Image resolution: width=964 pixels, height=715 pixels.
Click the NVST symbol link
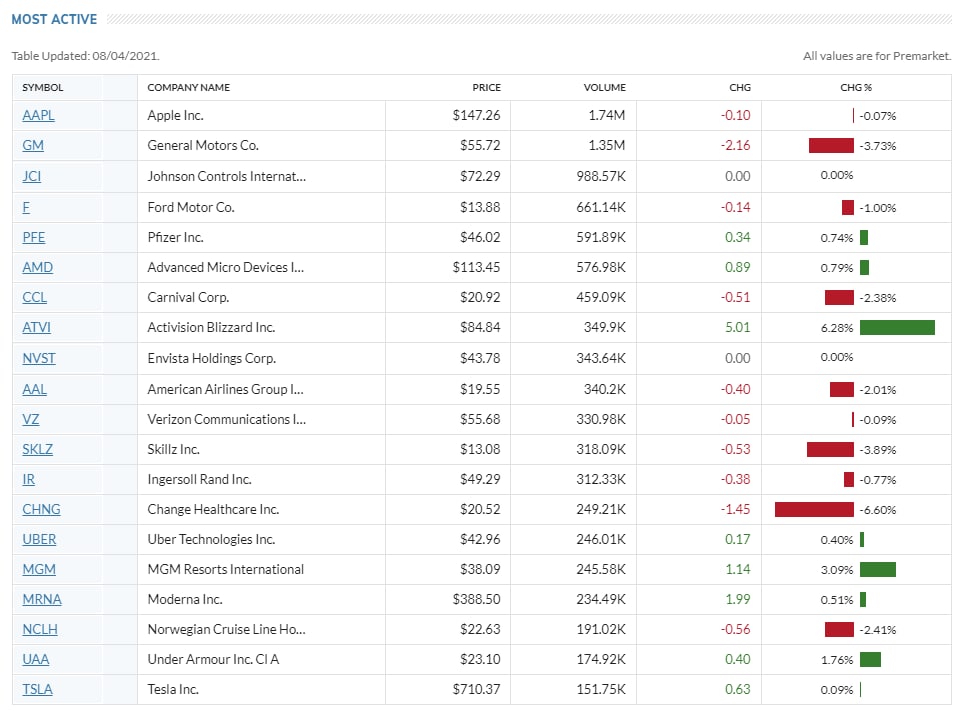coord(39,358)
